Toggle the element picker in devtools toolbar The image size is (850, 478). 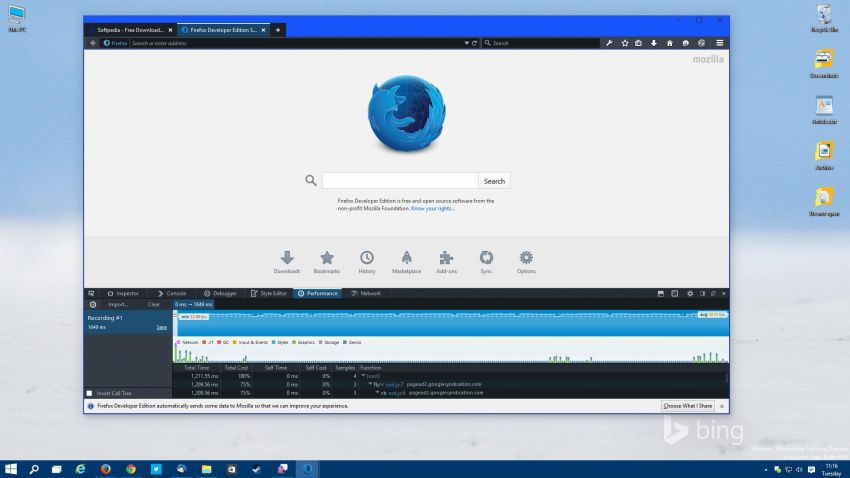(x=91, y=293)
